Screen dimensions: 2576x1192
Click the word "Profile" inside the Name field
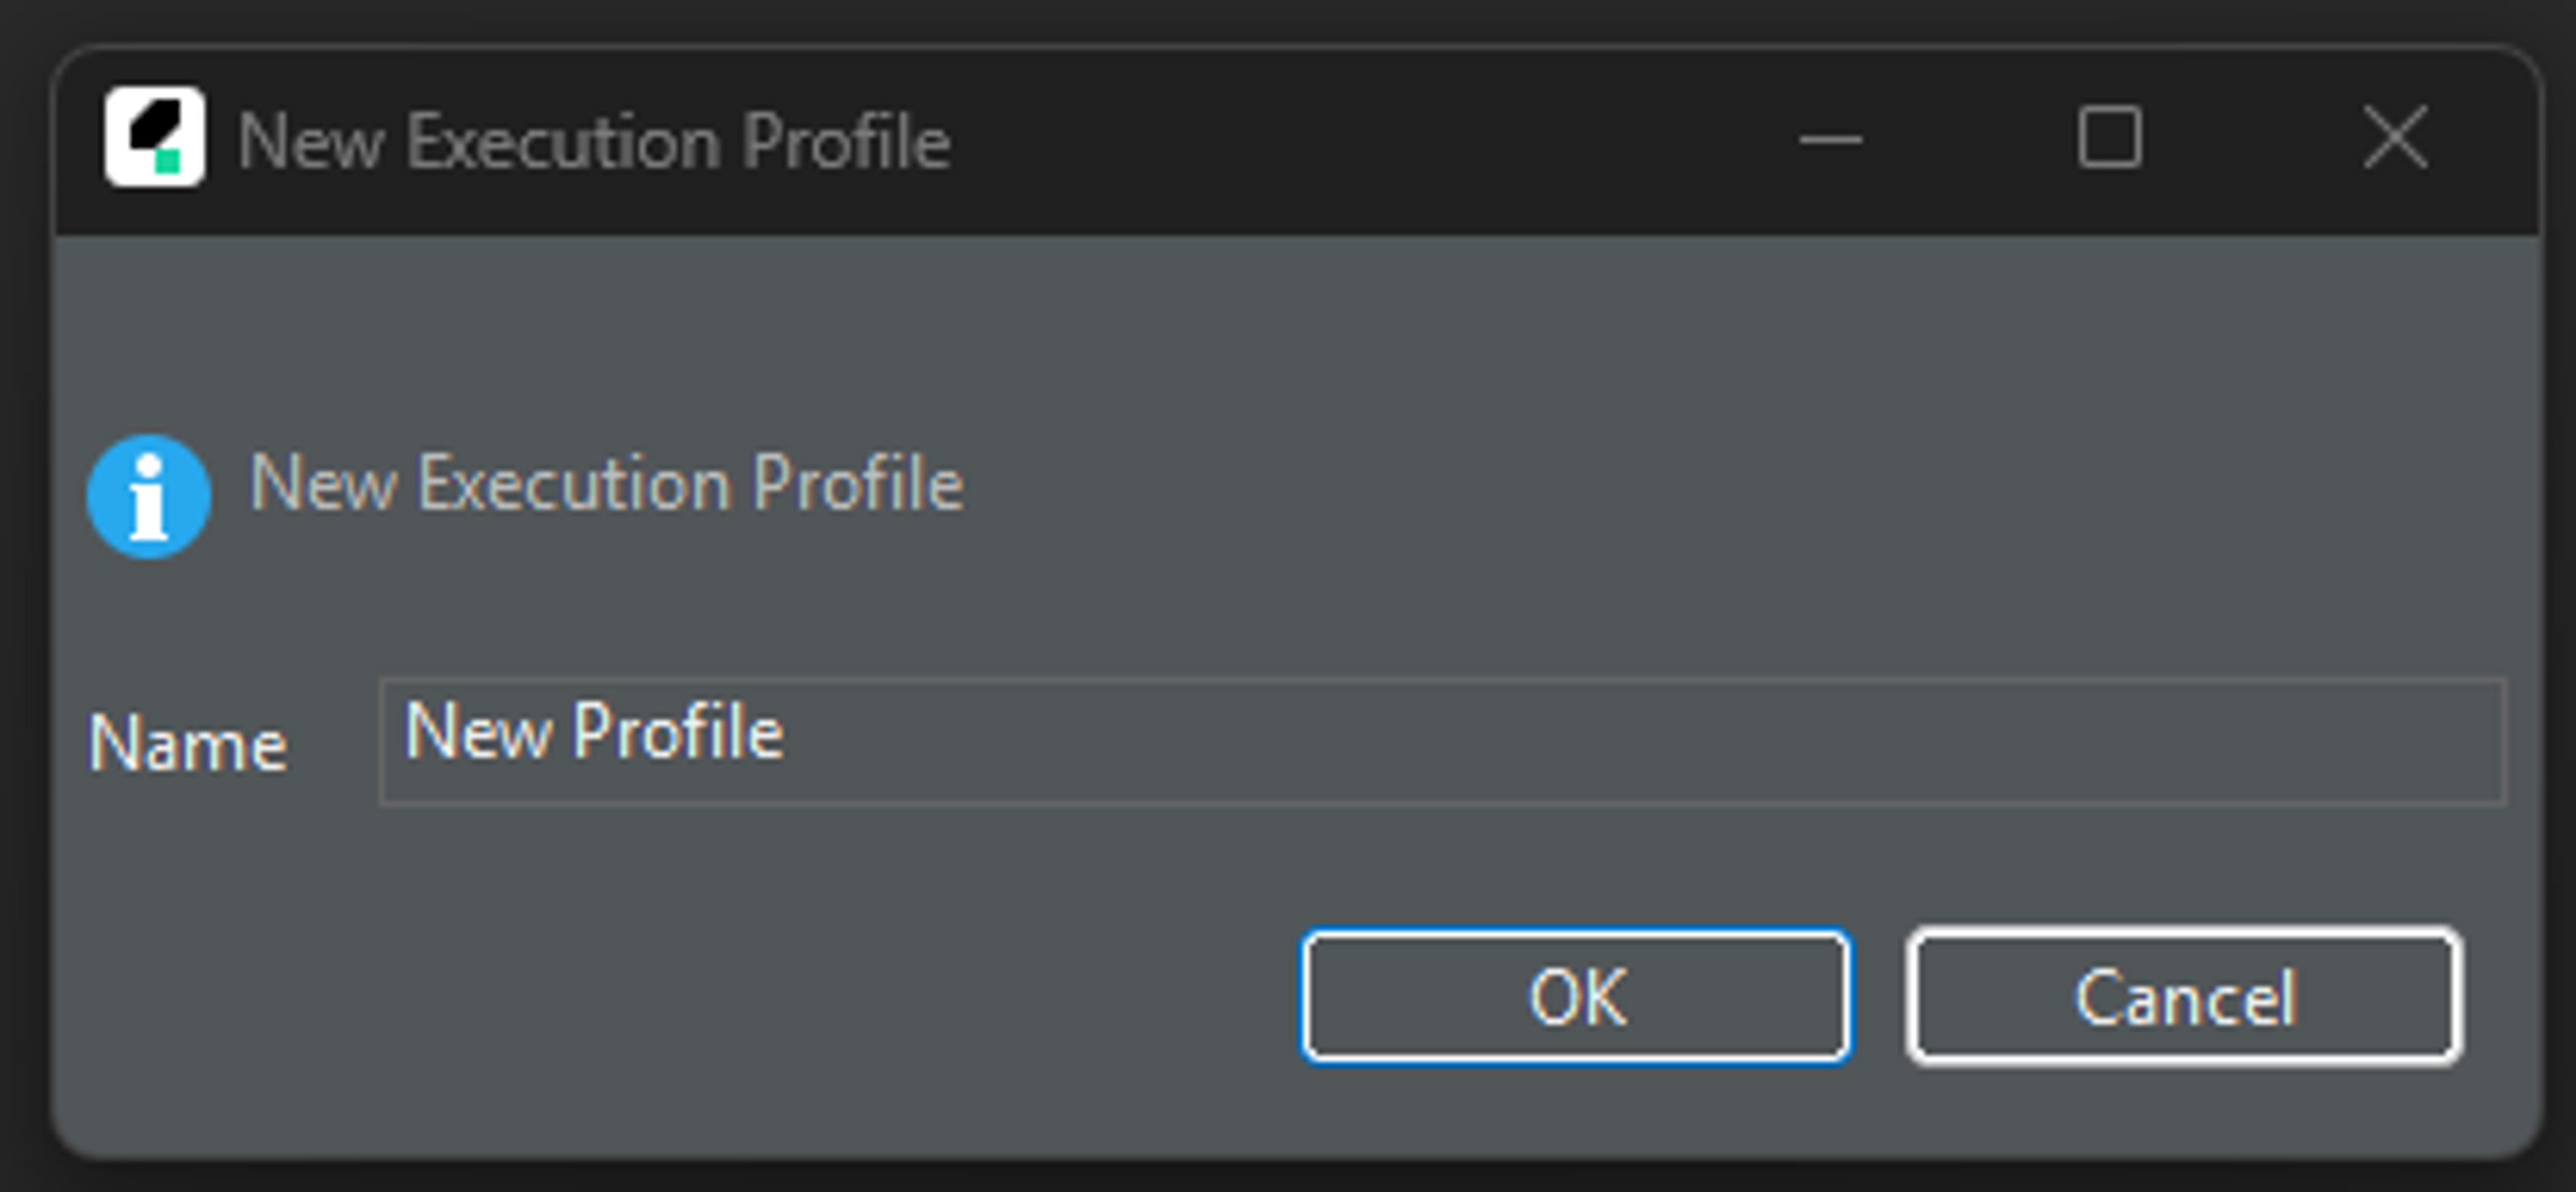tap(677, 732)
